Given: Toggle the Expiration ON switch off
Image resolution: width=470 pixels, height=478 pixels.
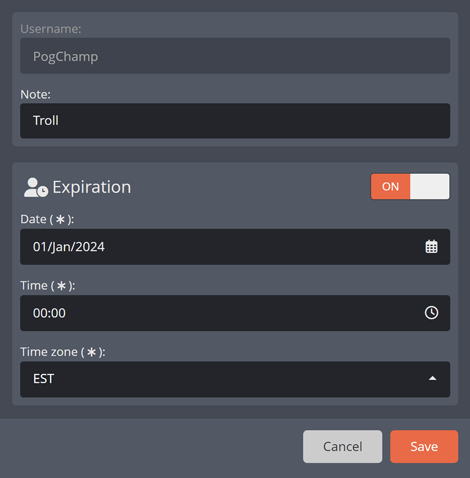Looking at the screenshot, I should [410, 186].
